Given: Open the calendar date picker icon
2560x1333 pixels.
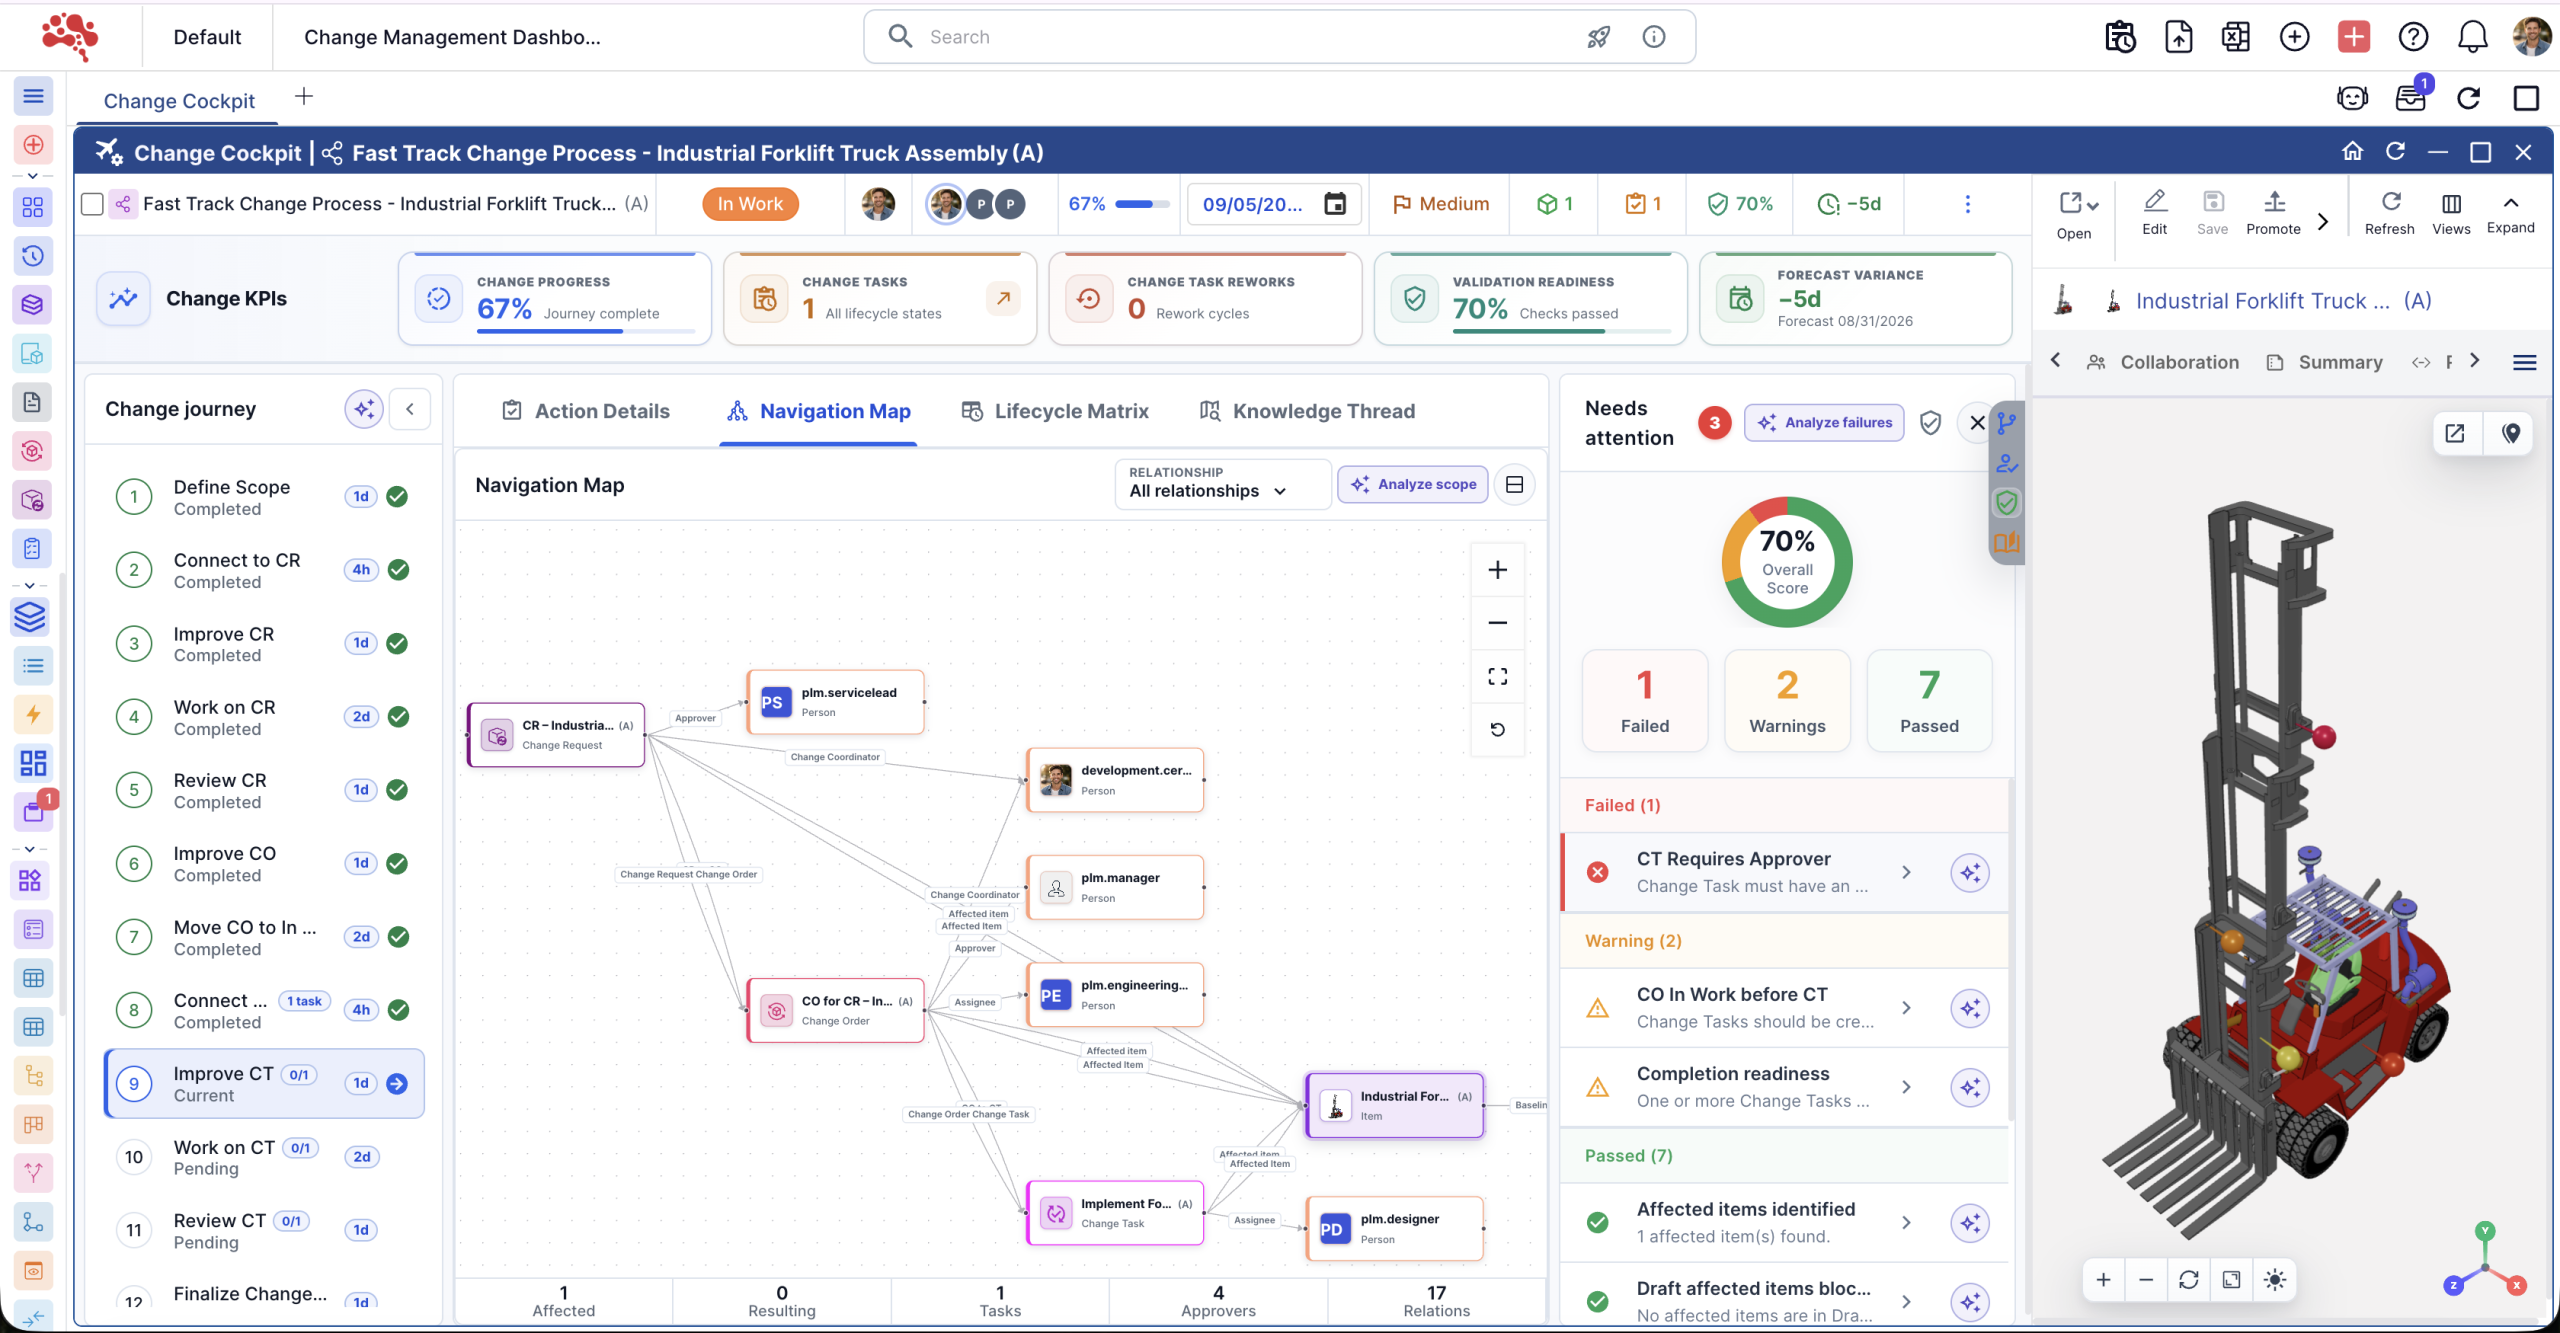Looking at the screenshot, I should (1335, 204).
